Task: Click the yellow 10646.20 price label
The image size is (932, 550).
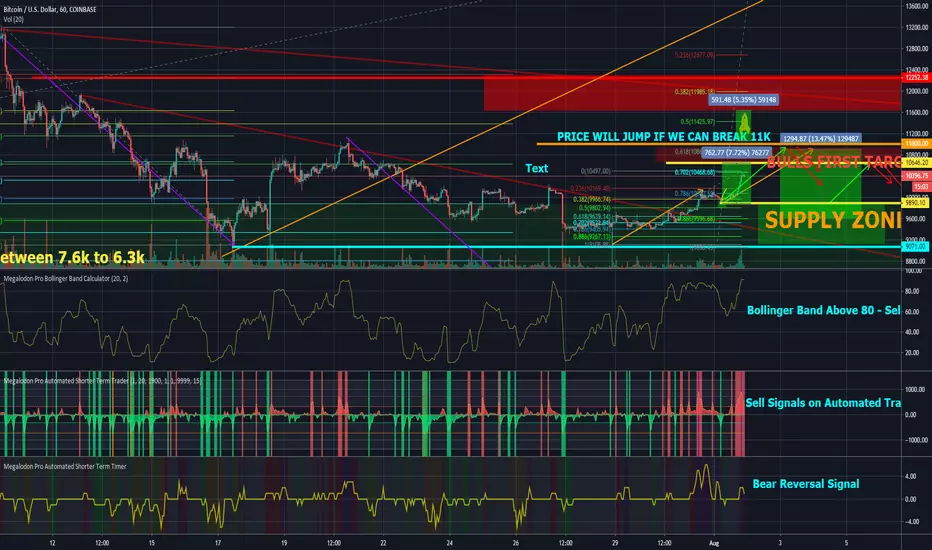Action: 916,162
